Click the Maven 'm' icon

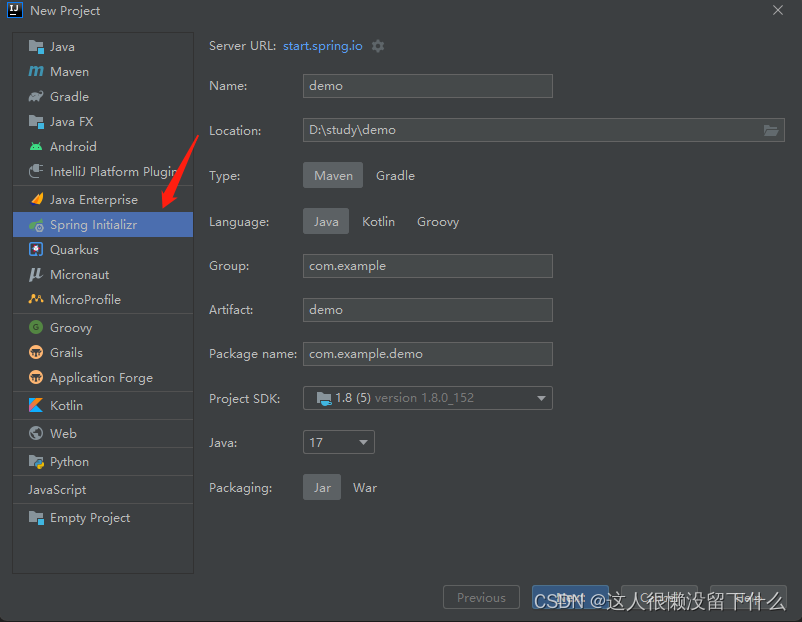(x=36, y=72)
